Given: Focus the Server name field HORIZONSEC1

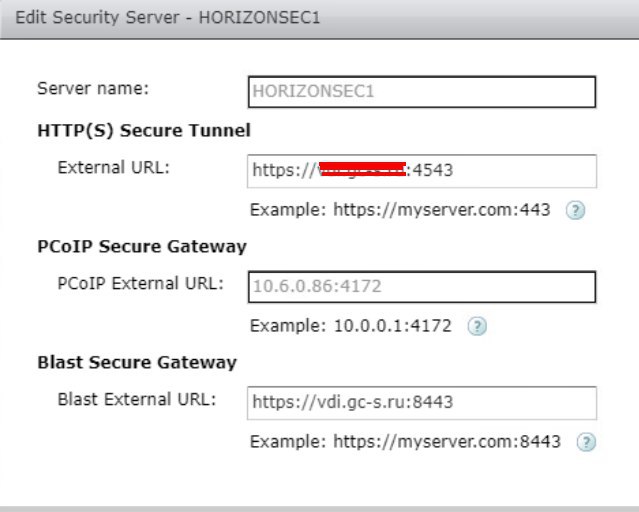Looking at the screenshot, I should point(422,92).
